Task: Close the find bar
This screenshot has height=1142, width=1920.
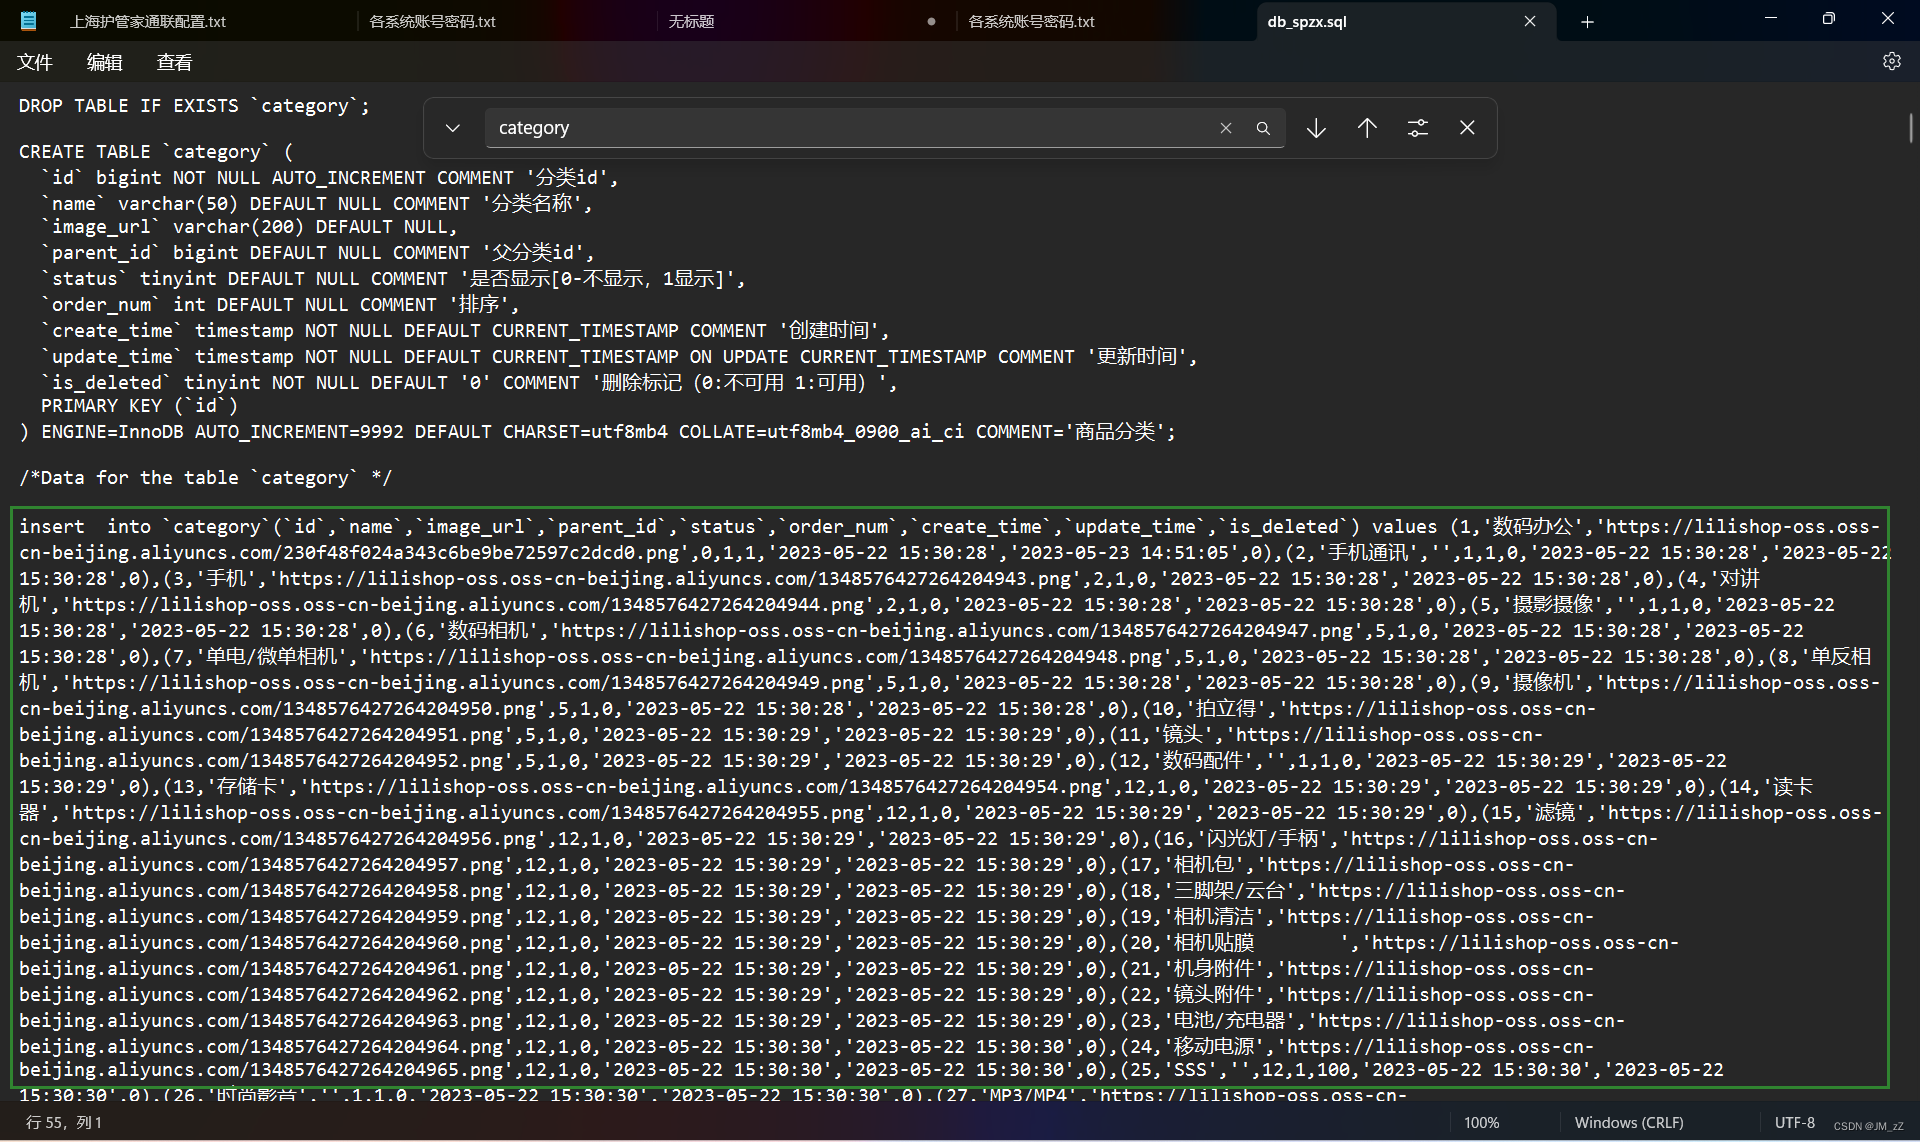Action: coord(1467,128)
